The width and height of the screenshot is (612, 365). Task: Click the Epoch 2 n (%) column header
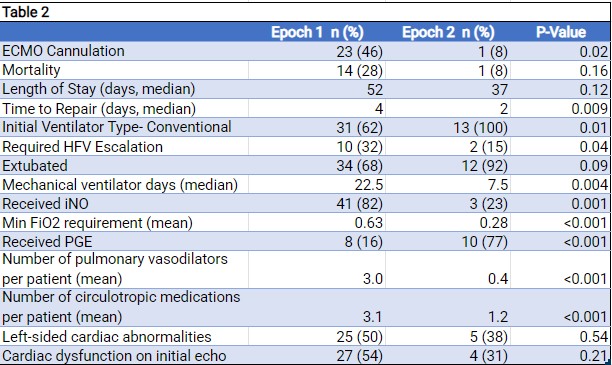[448, 32]
